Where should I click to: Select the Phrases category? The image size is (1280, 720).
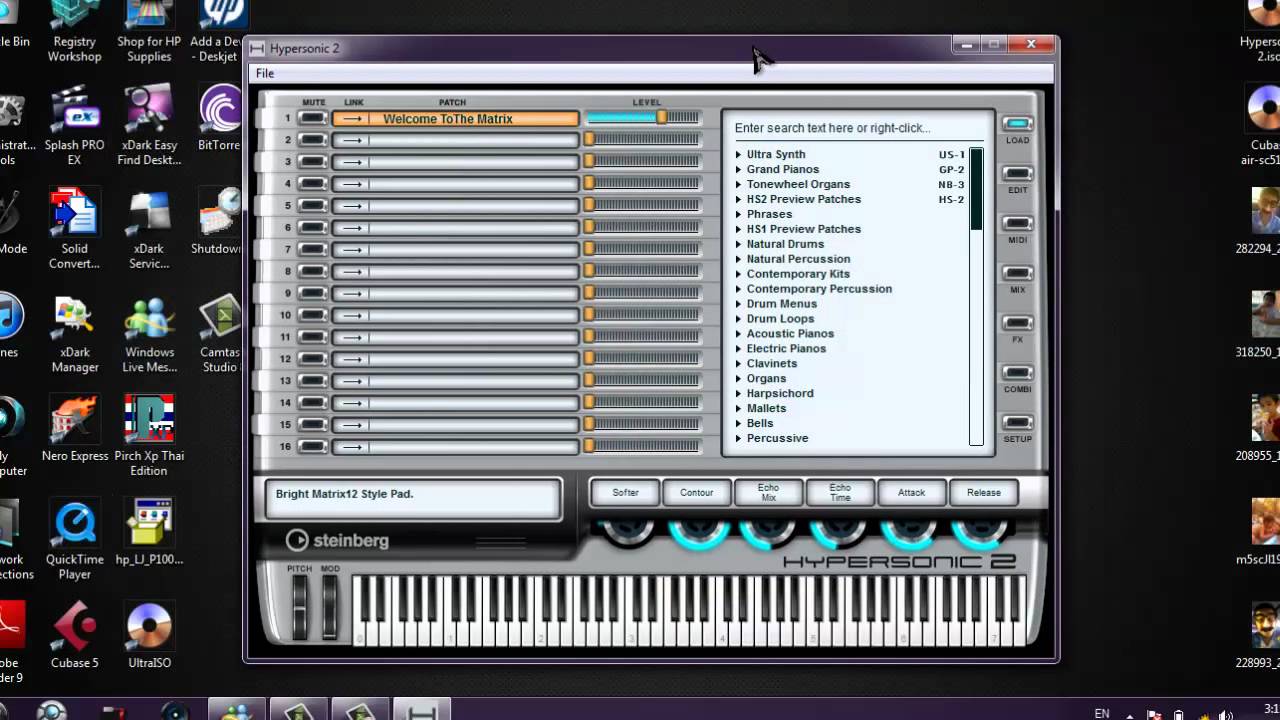coord(769,214)
